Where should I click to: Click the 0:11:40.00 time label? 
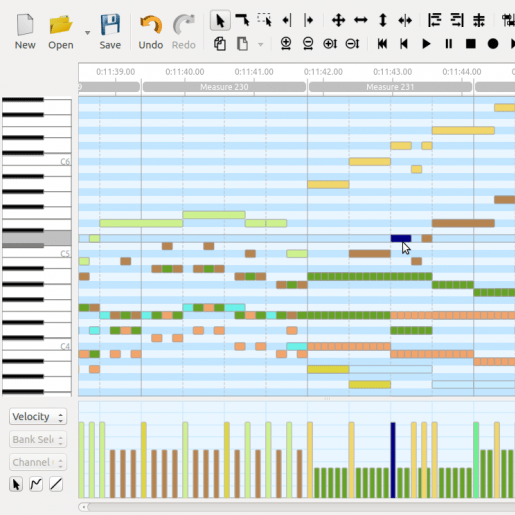[x=185, y=72]
